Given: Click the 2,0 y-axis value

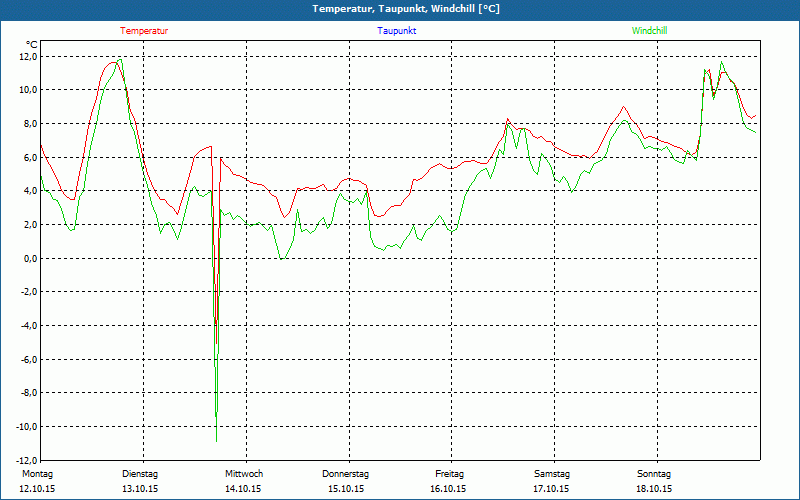Looking at the screenshot, I should [x=31, y=224].
